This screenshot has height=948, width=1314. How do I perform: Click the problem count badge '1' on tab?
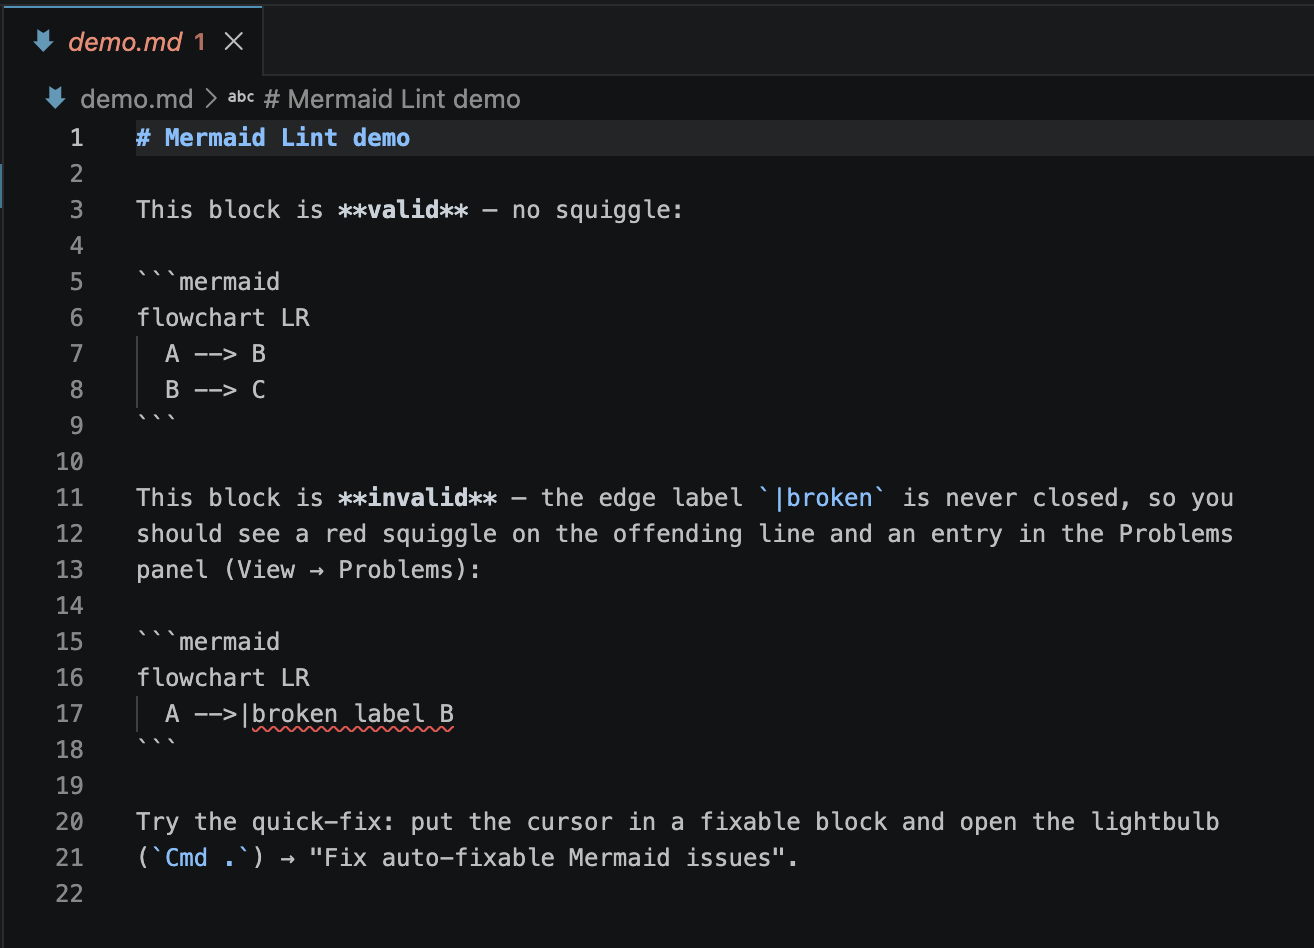200,41
